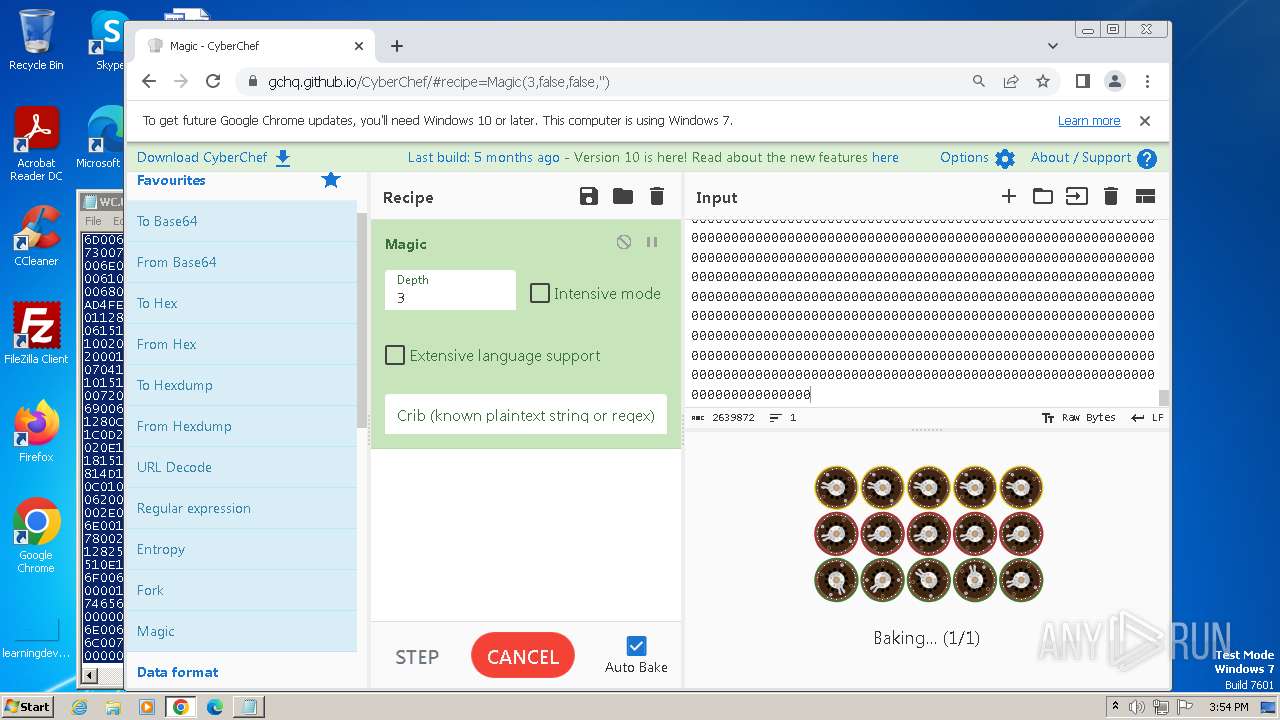The height and width of the screenshot is (720, 1280).
Task: Select the To Hex operation
Action: coord(241,303)
